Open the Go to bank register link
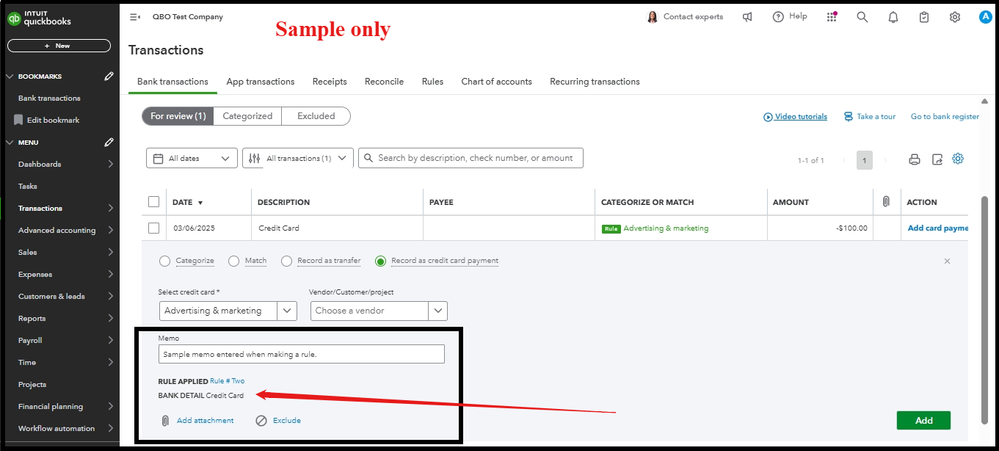Image resolution: width=999 pixels, height=451 pixels. pos(945,117)
